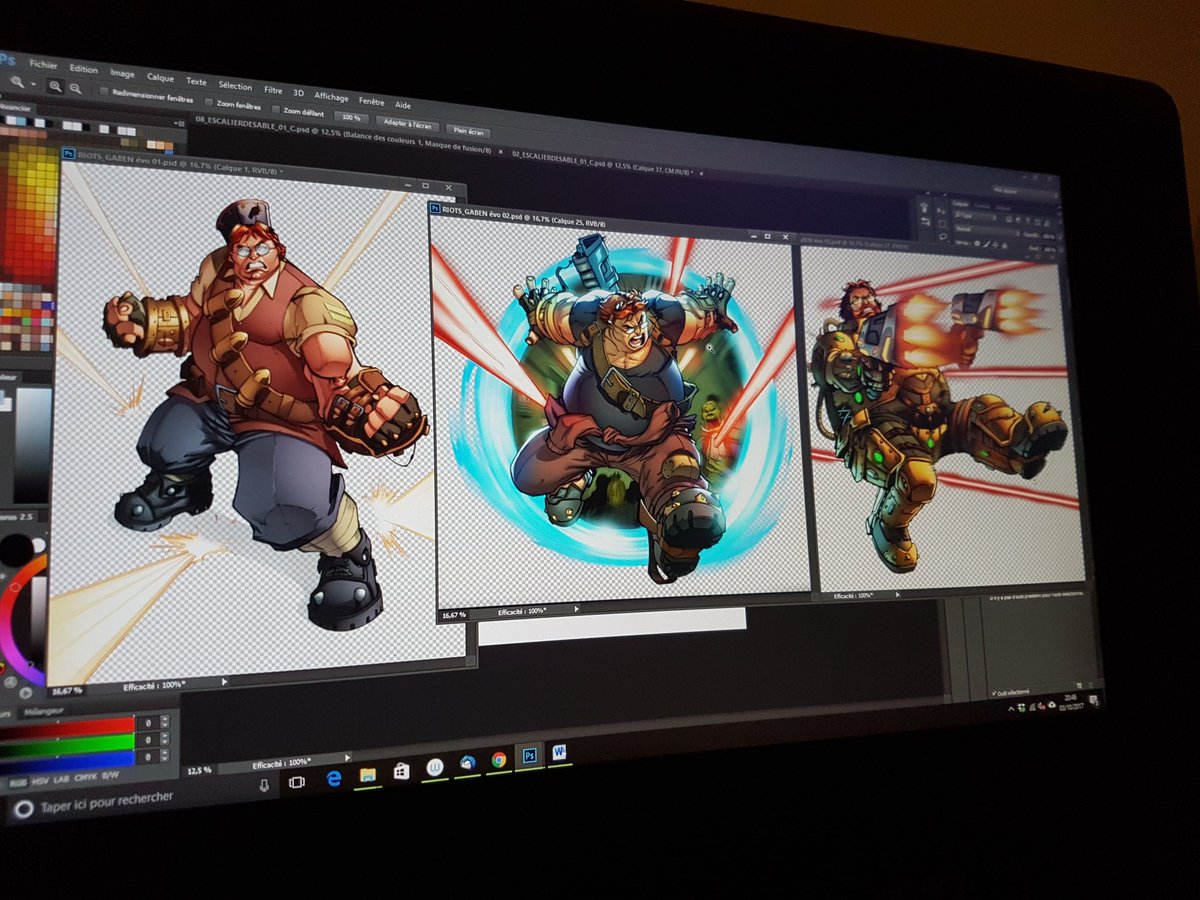Open the Edition menu
The image size is (1200, 900).
point(84,69)
